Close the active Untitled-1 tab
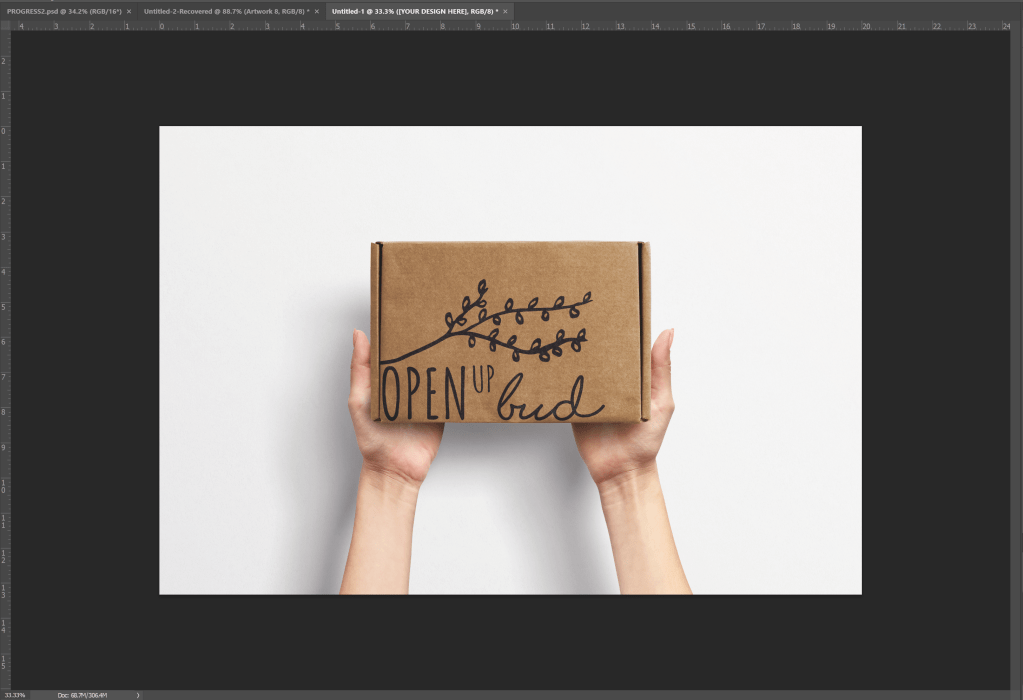 coord(506,11)
